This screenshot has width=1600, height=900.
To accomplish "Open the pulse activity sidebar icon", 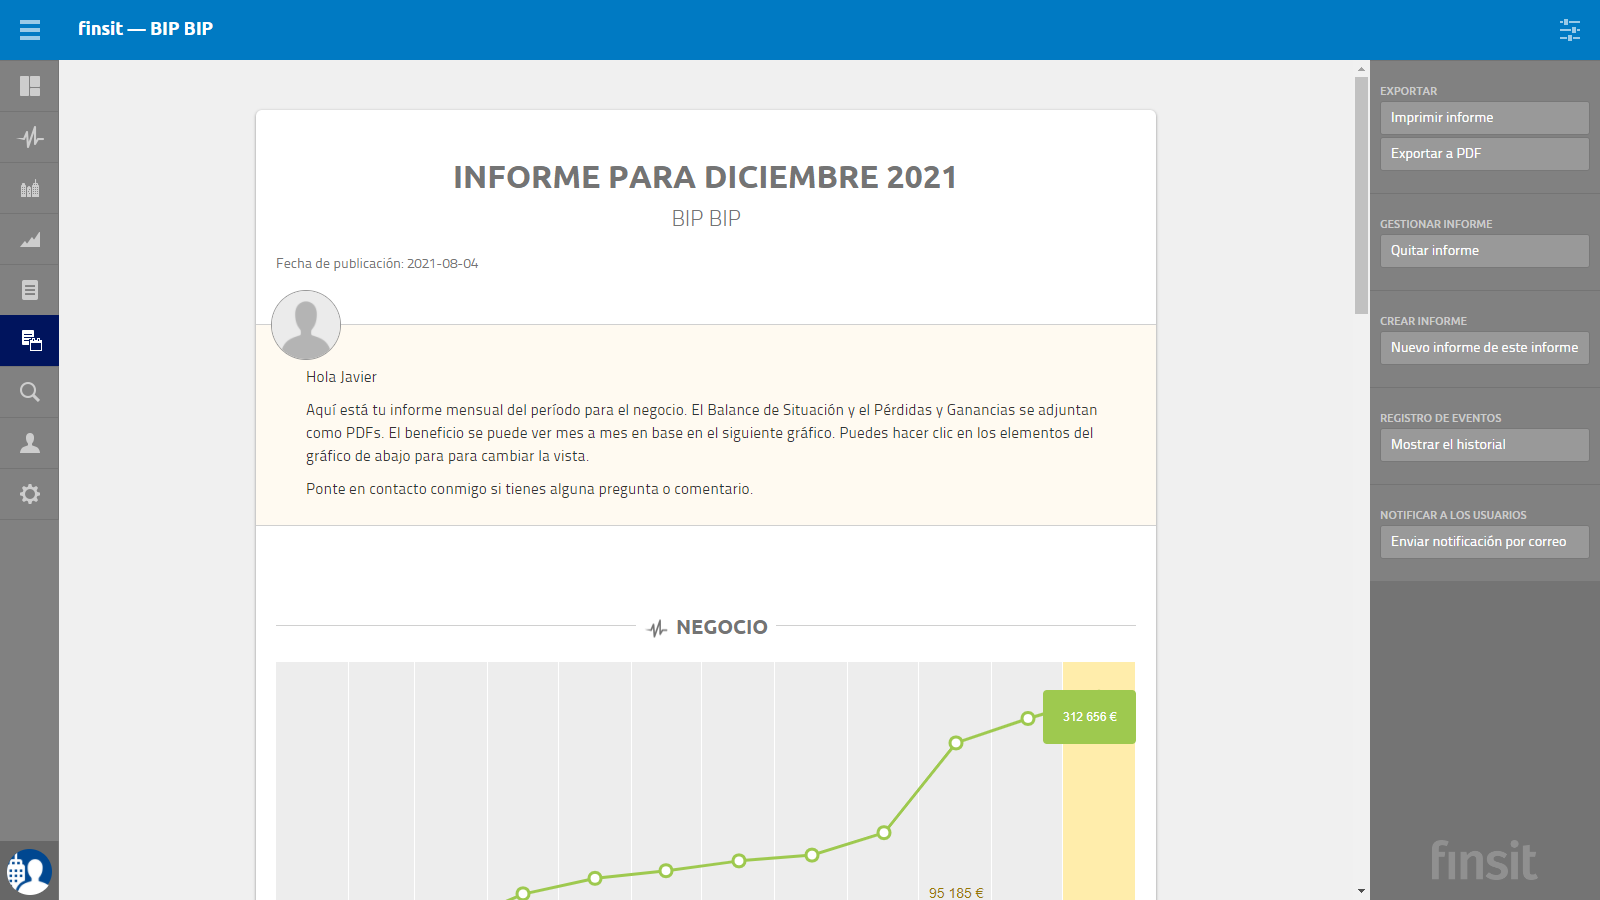I will pos(30,137).
